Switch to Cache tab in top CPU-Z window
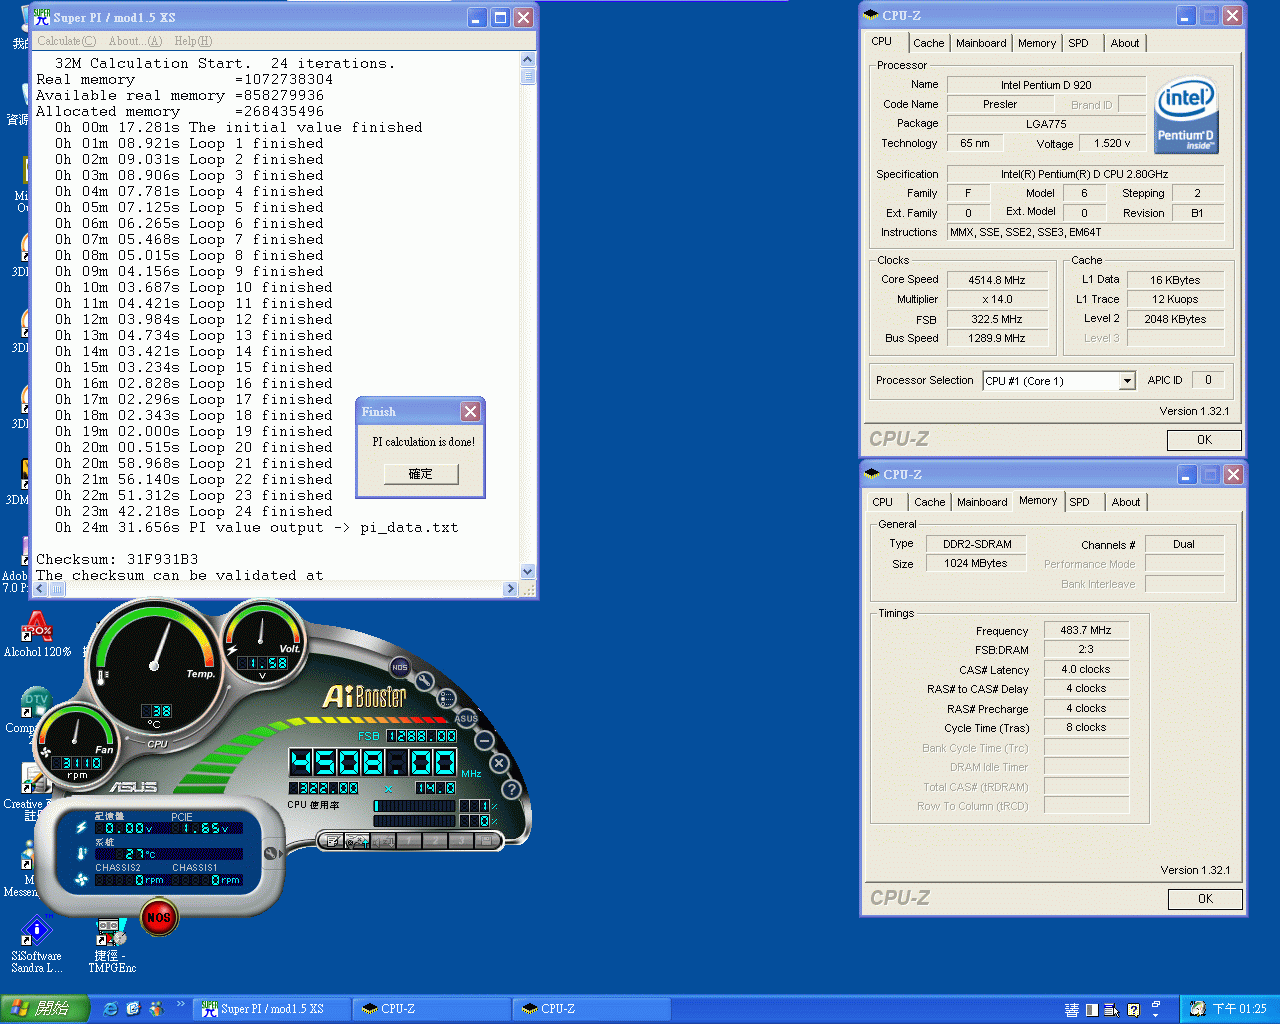 pyautogui.click(x=928, y=43)
